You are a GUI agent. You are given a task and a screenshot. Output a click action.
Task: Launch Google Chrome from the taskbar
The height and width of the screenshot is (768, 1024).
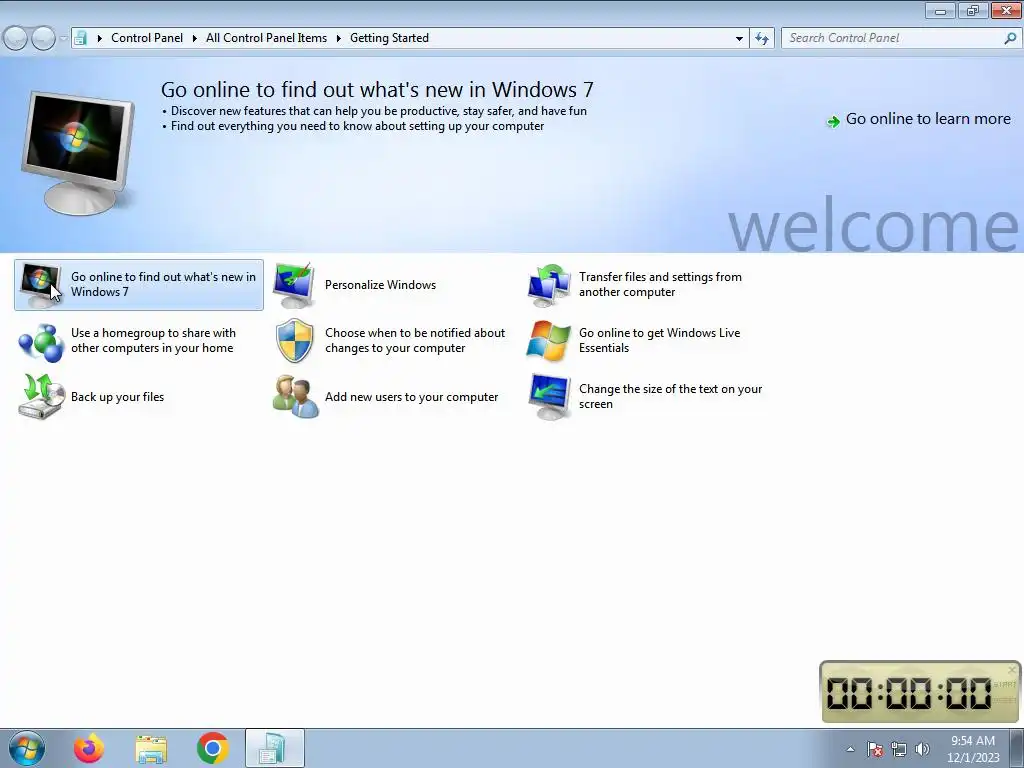point(213,748)
